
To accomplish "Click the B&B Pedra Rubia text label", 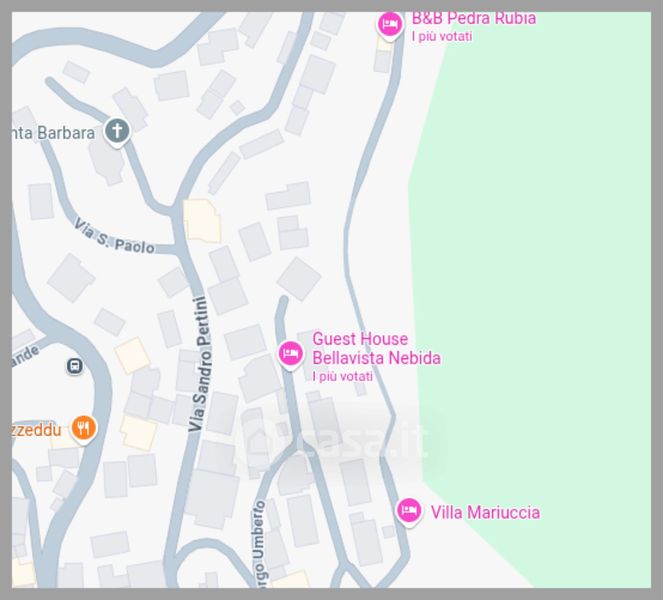I will coord(474,19).
